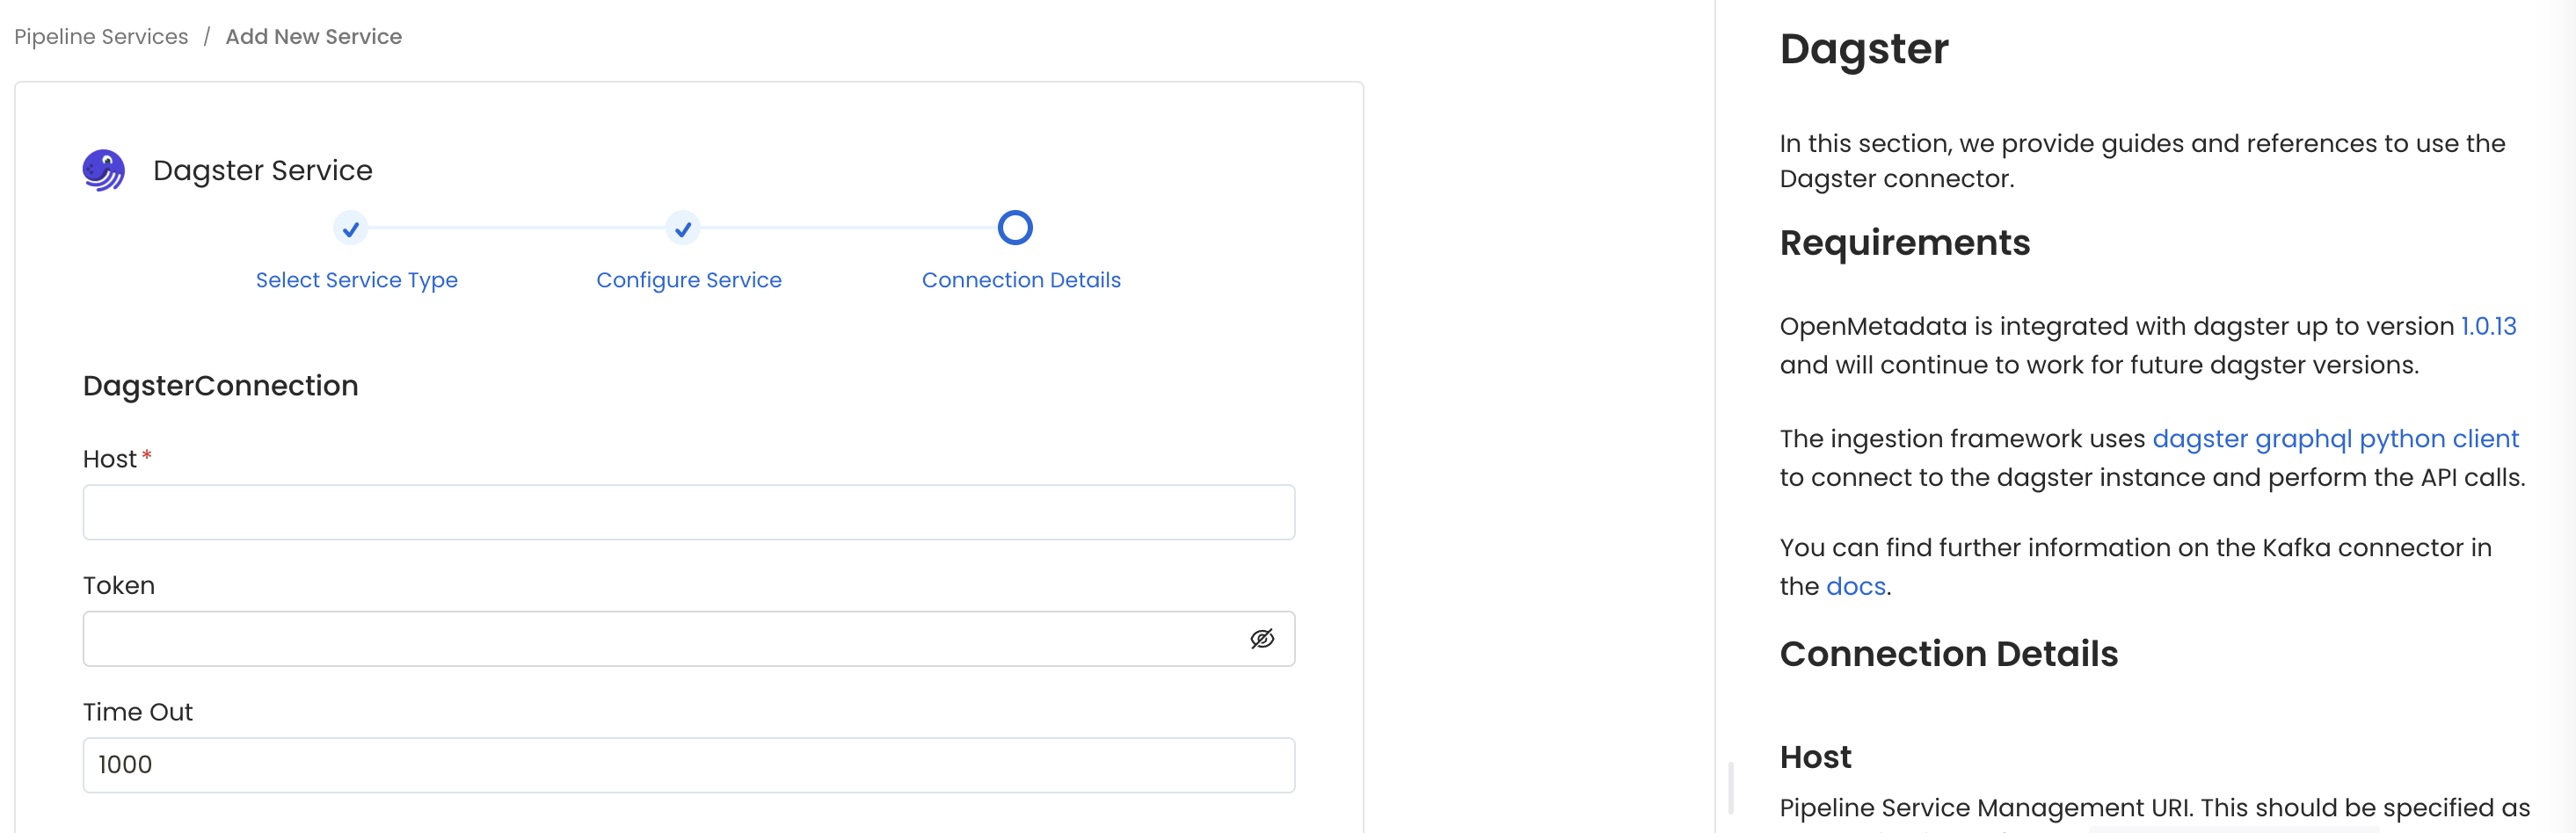
Task: Follow the Kafka connector docs link
Action: coord(1854,586)
